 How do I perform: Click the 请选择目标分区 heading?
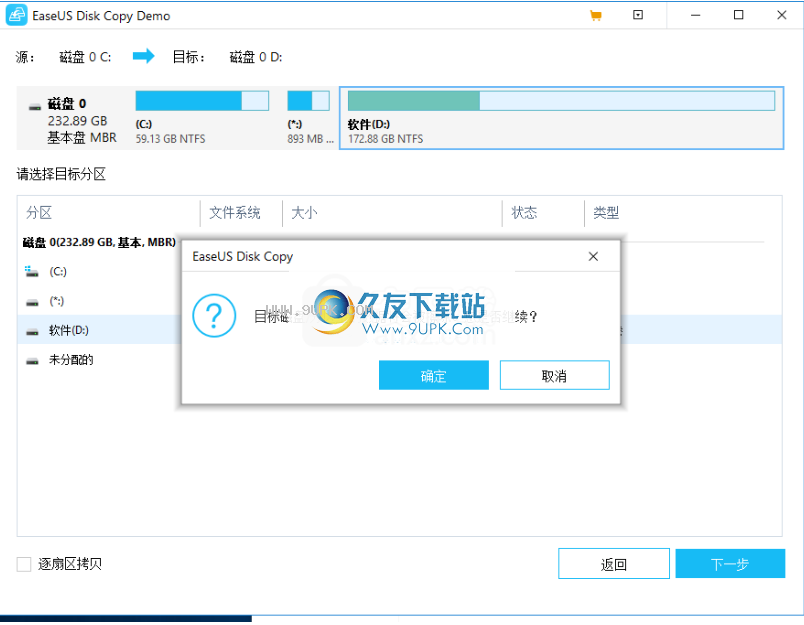point(61,174)
